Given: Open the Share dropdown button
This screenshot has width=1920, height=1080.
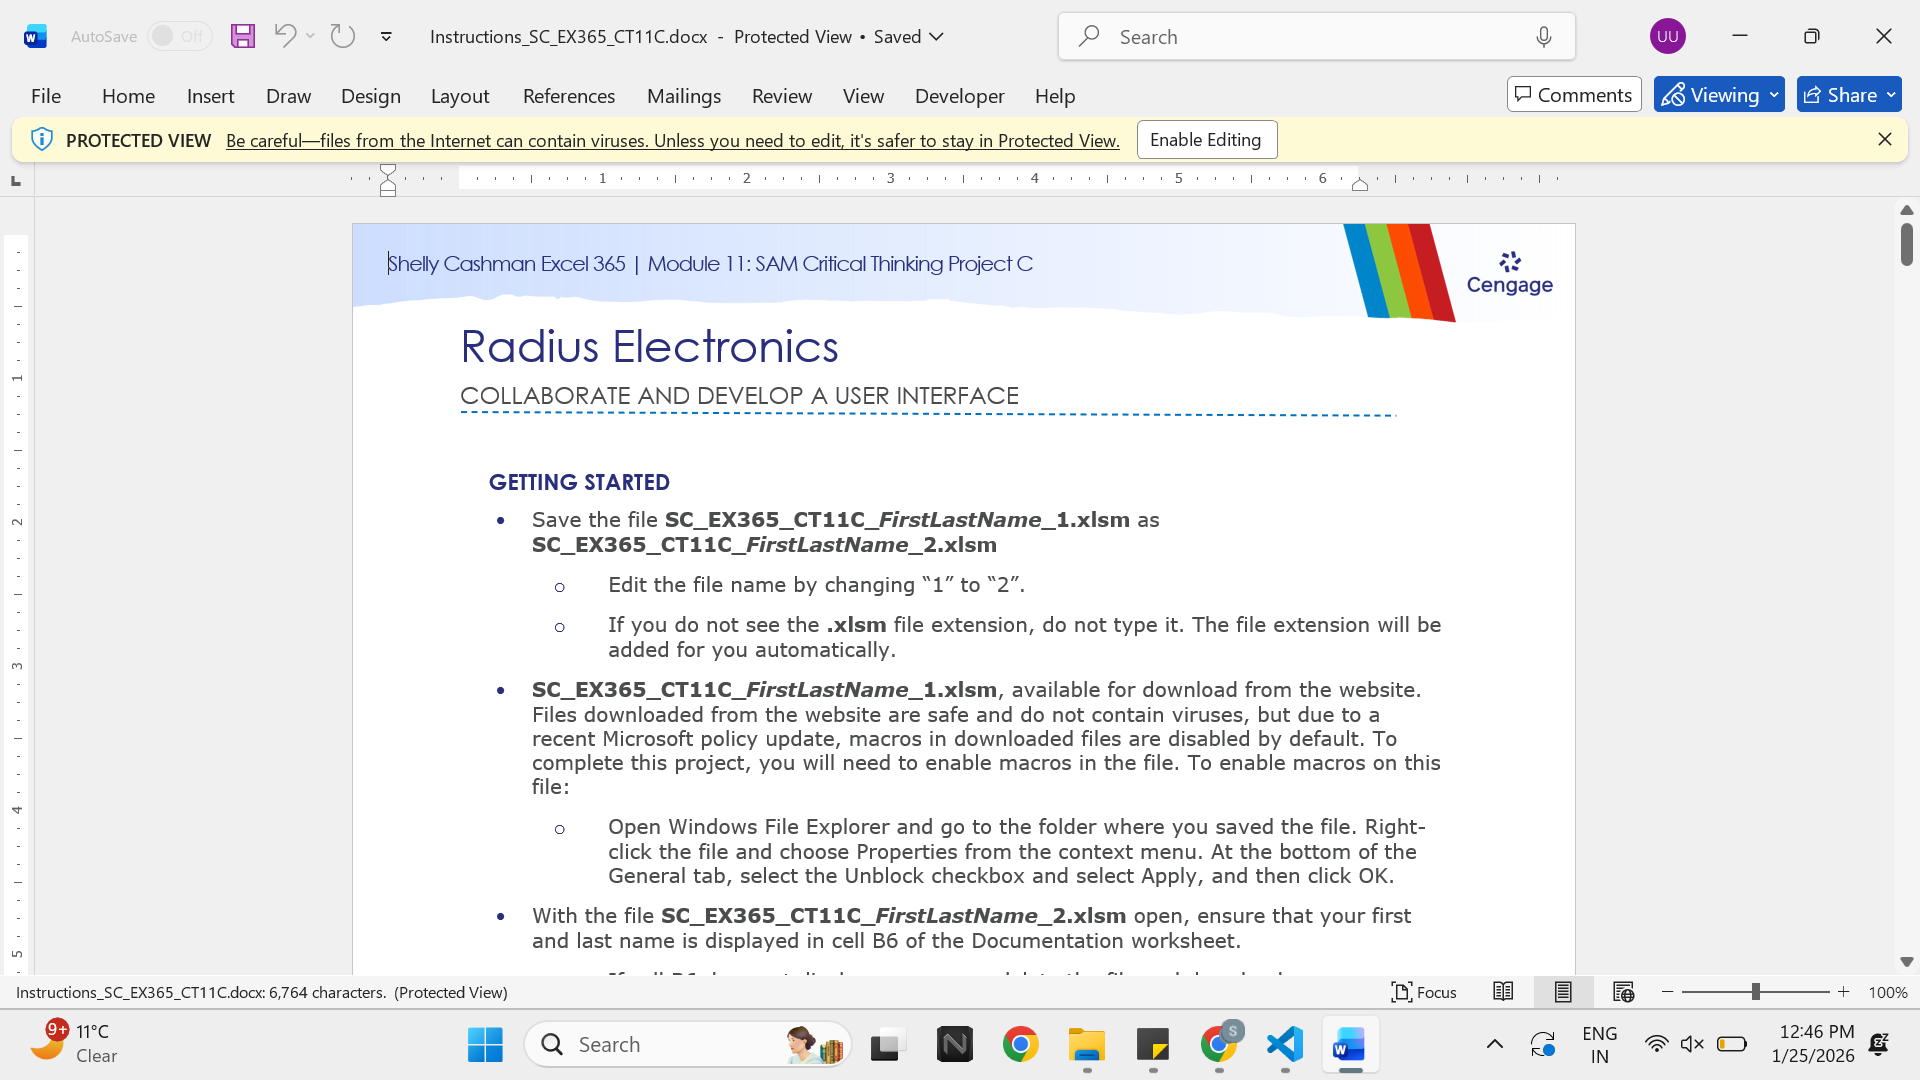Looking at the screenshot, I should (x=1849, y=95).
